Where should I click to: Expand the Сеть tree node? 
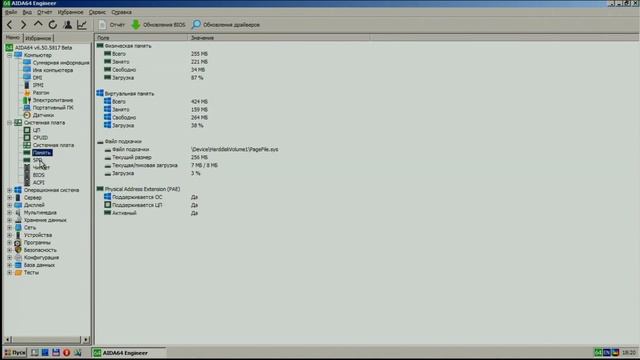(x=9, y=227)
